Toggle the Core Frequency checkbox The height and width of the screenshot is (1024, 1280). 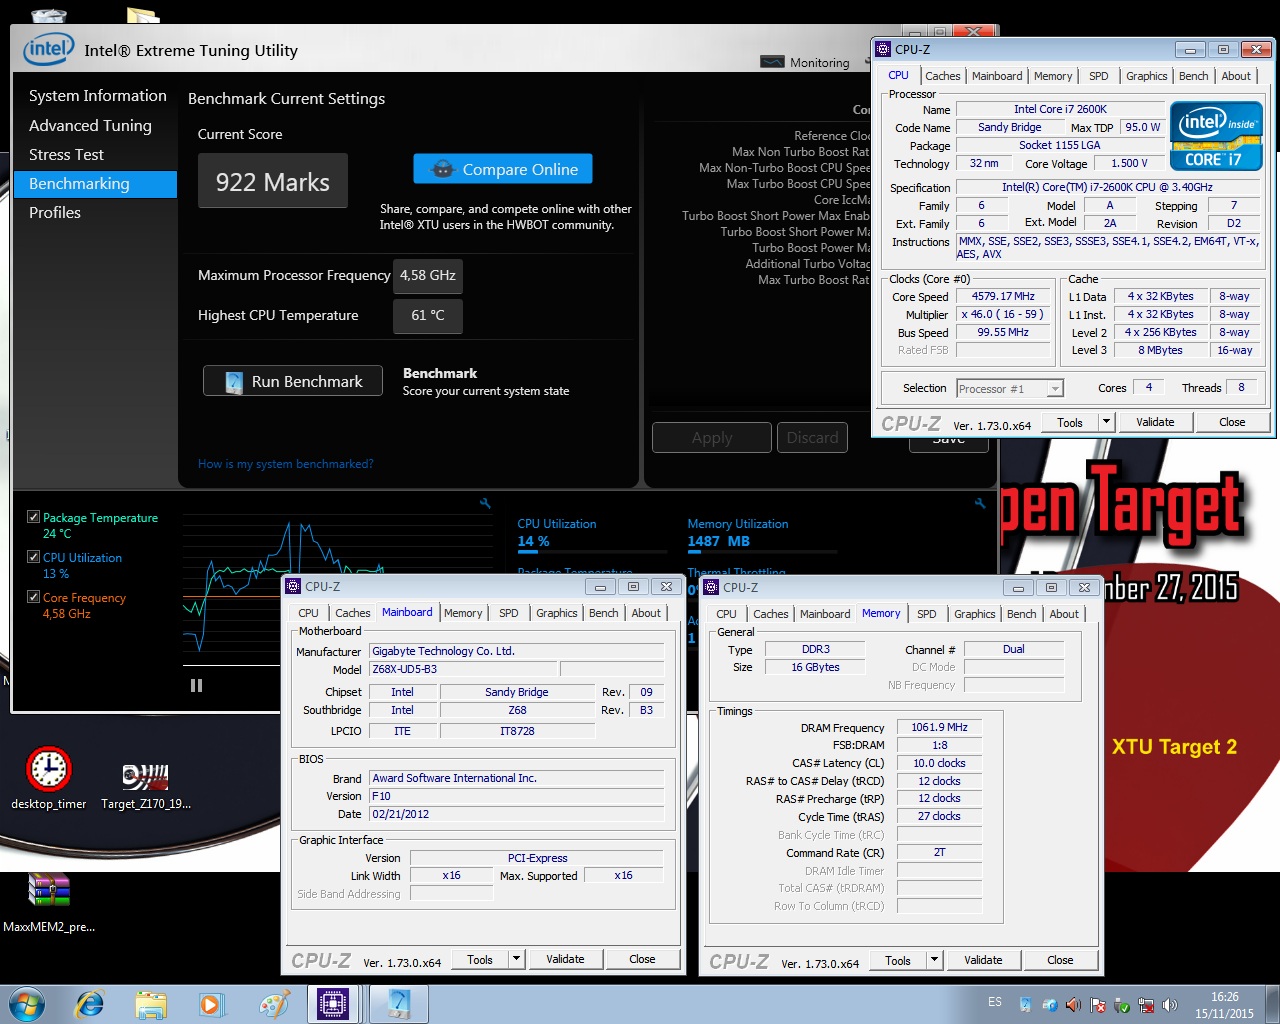point(33,597)
